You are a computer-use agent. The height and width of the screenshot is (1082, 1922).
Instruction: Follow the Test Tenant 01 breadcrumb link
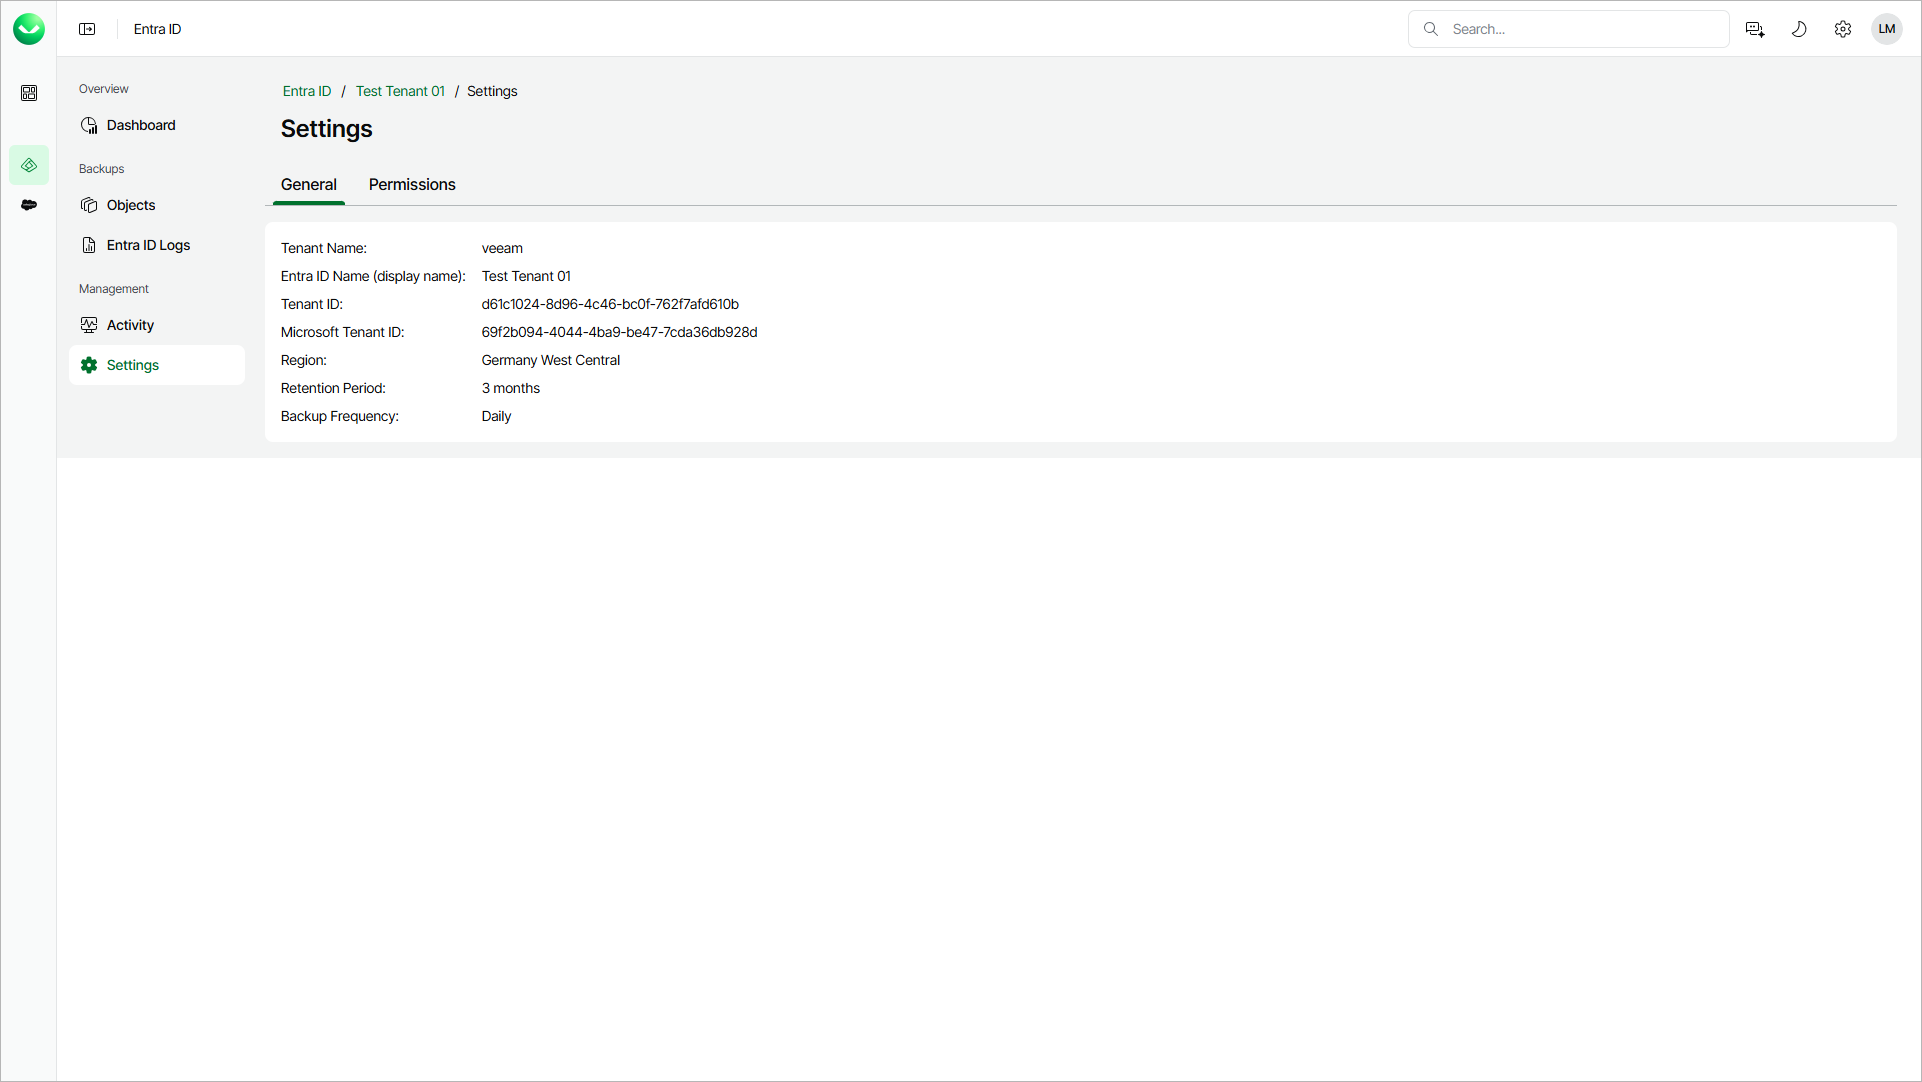tap(400, 91)
